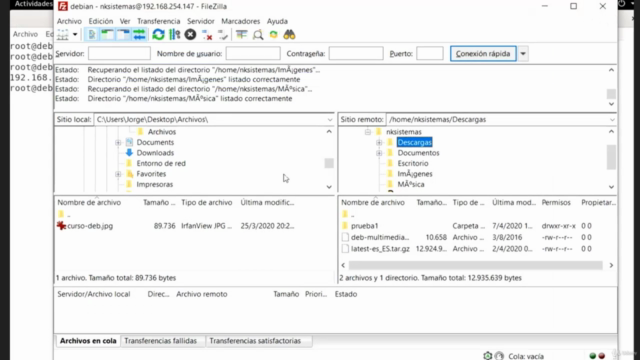640x360 pixels.
Task: Open the Marcadores menu
Action: tap(240, 21)
